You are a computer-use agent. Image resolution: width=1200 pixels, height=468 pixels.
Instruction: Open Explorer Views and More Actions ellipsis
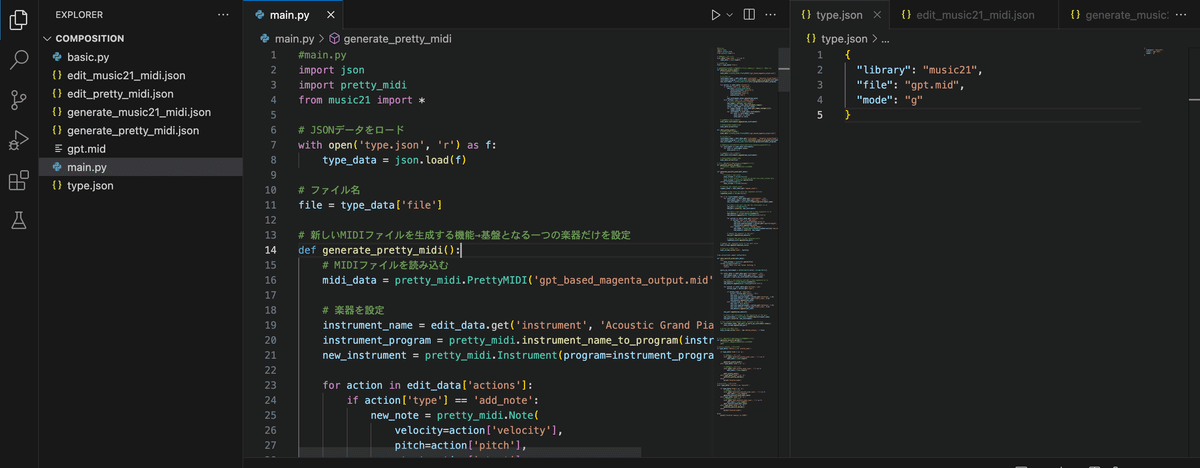[x=223, y=15]
